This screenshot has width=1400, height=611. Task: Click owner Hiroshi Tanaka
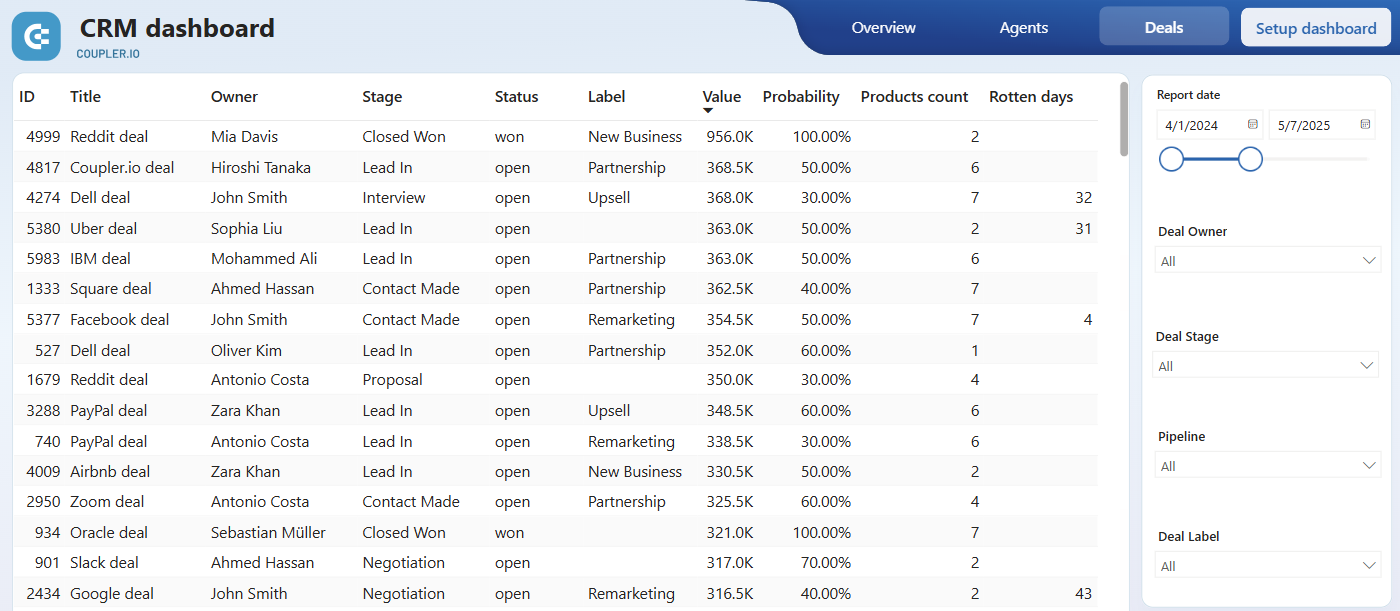(x=261, y=167)
